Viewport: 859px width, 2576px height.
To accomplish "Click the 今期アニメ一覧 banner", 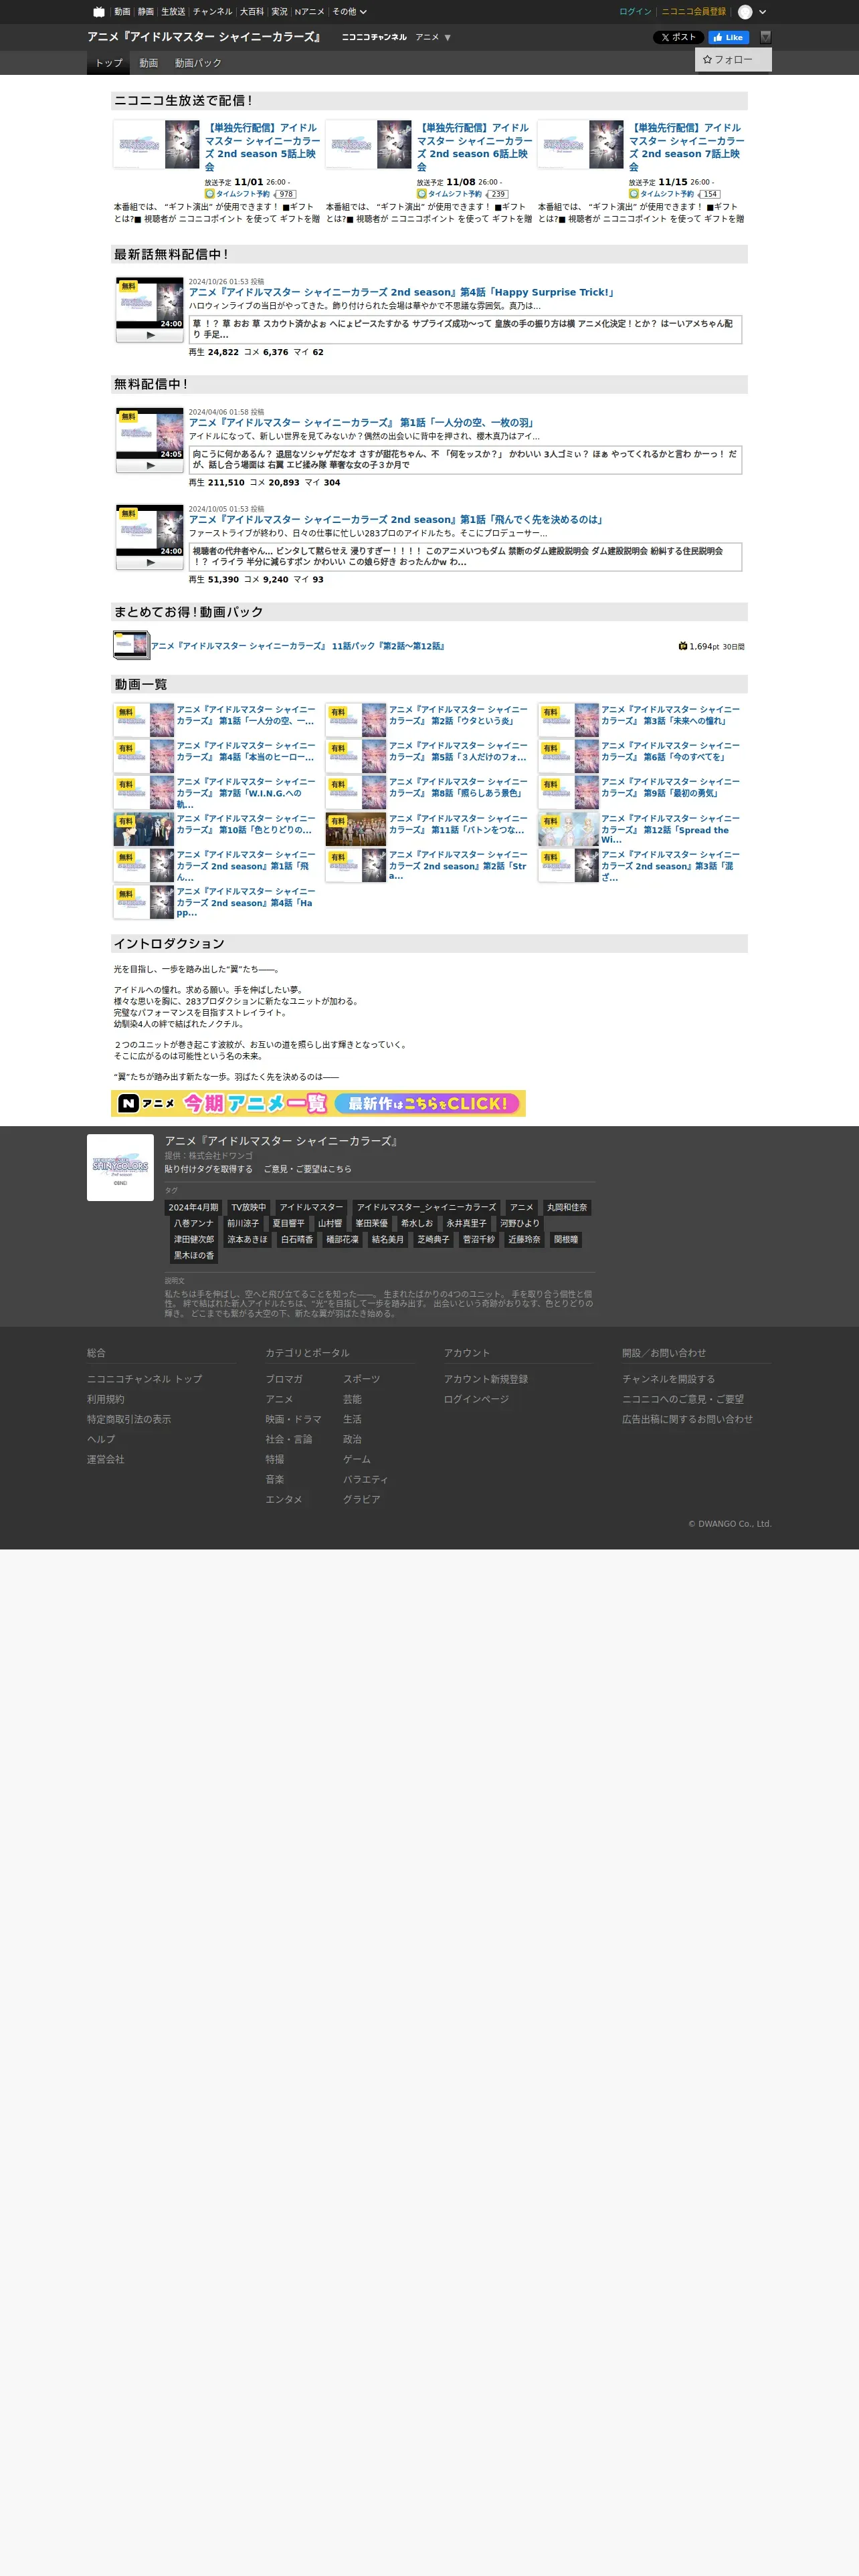I will pyautogui.click(x=318, y=1103).
